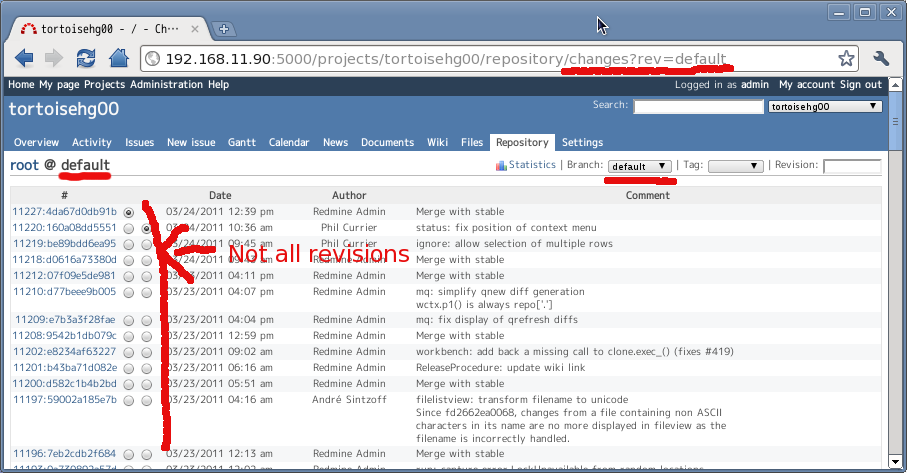Click page scrollbar up arrow

click(895, 84)
